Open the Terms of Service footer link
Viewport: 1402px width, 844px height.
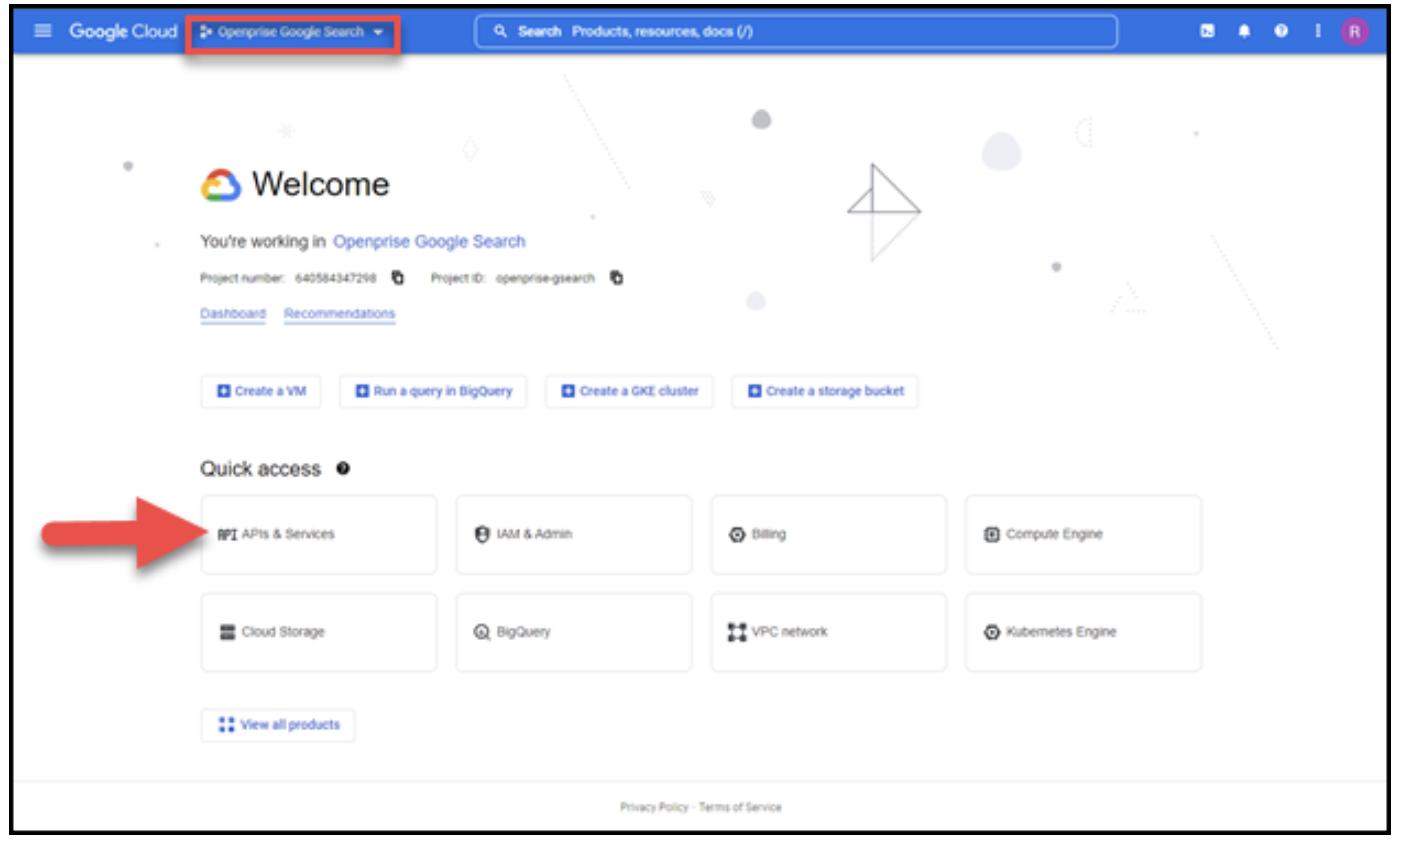point(740,807)
